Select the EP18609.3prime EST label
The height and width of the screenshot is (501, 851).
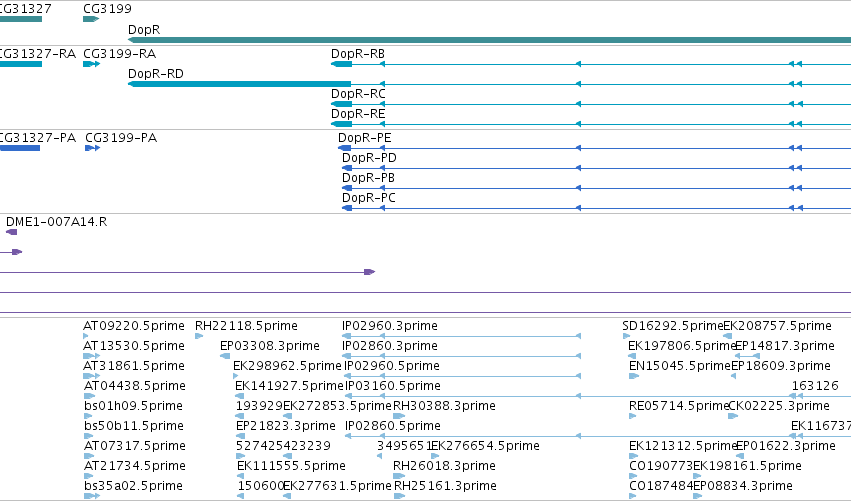tap(781, 366)
